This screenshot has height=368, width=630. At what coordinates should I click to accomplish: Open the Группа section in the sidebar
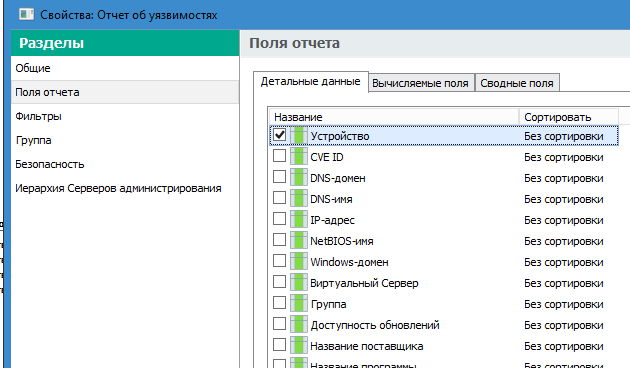[x=125, y=140]
